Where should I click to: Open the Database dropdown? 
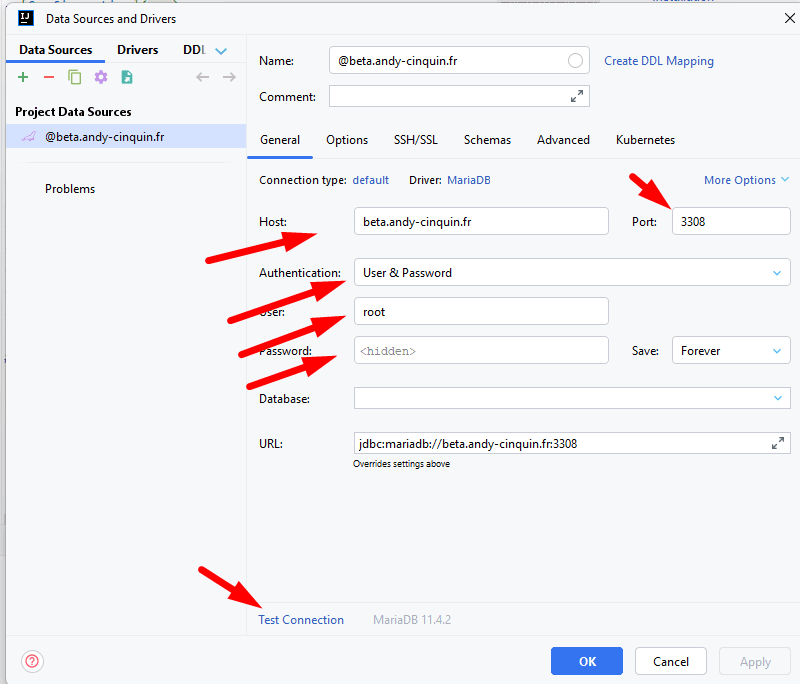[x=572, y=398]
